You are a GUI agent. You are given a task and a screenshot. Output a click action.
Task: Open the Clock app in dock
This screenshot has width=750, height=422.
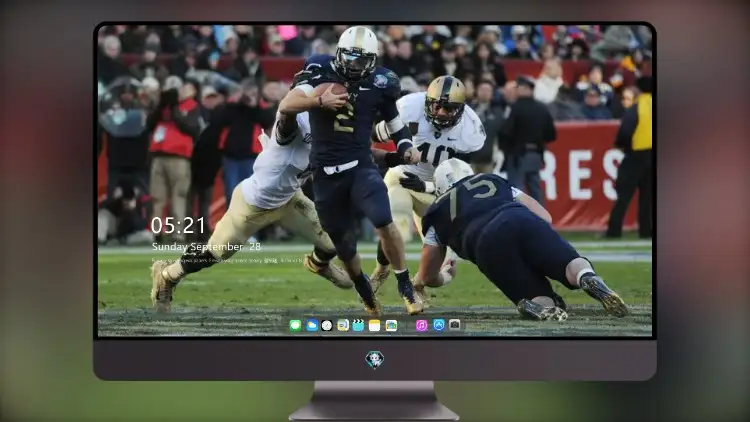tap(327, 326)
